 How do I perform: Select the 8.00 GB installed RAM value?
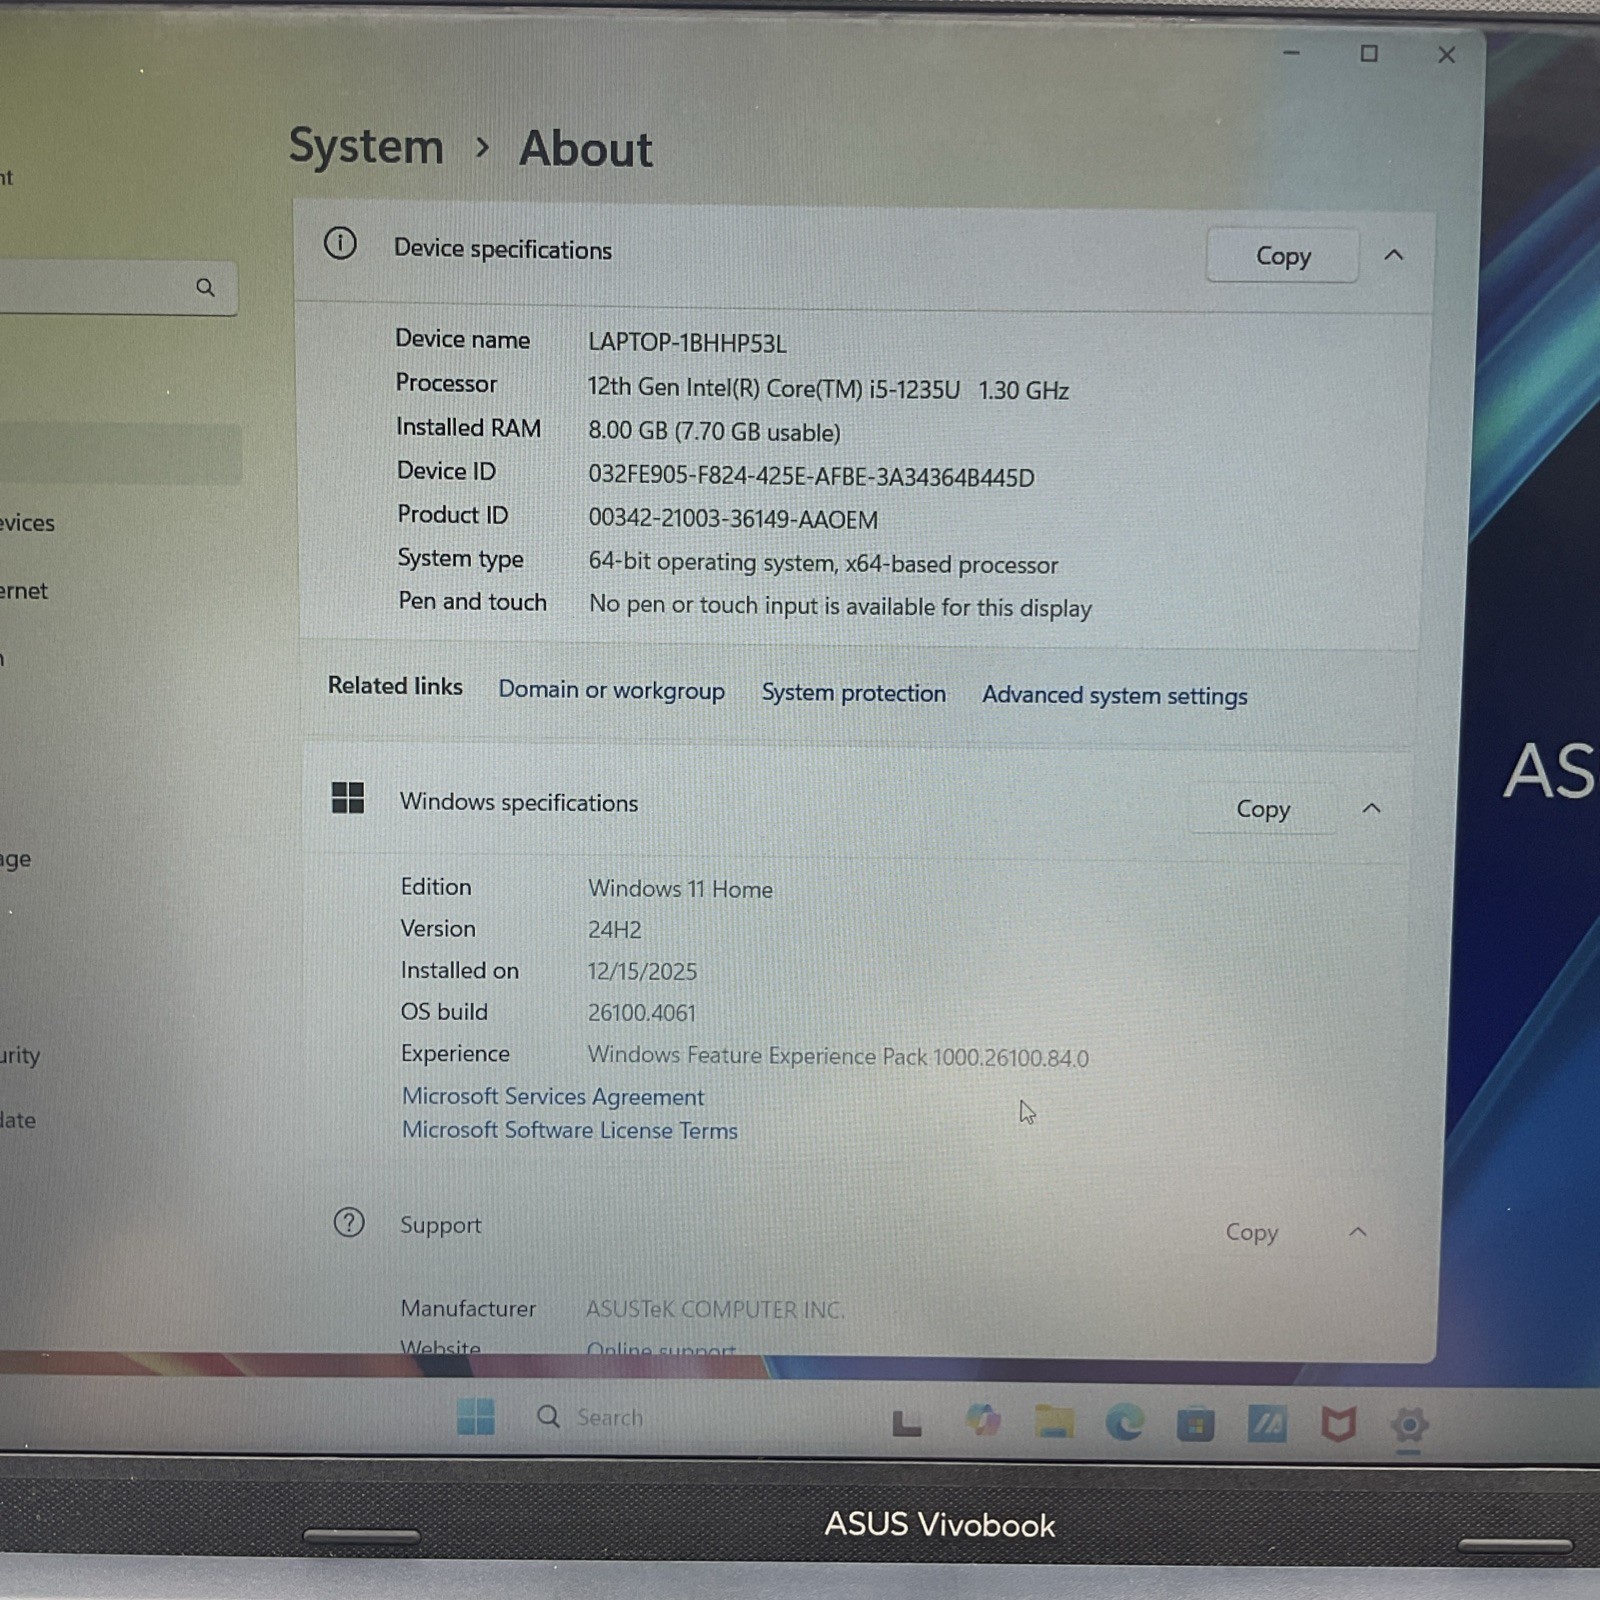[x=714, y=432]
